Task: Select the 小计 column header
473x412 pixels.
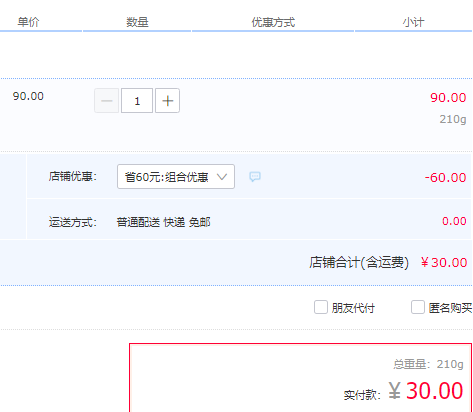Action: tap(413, 22)
